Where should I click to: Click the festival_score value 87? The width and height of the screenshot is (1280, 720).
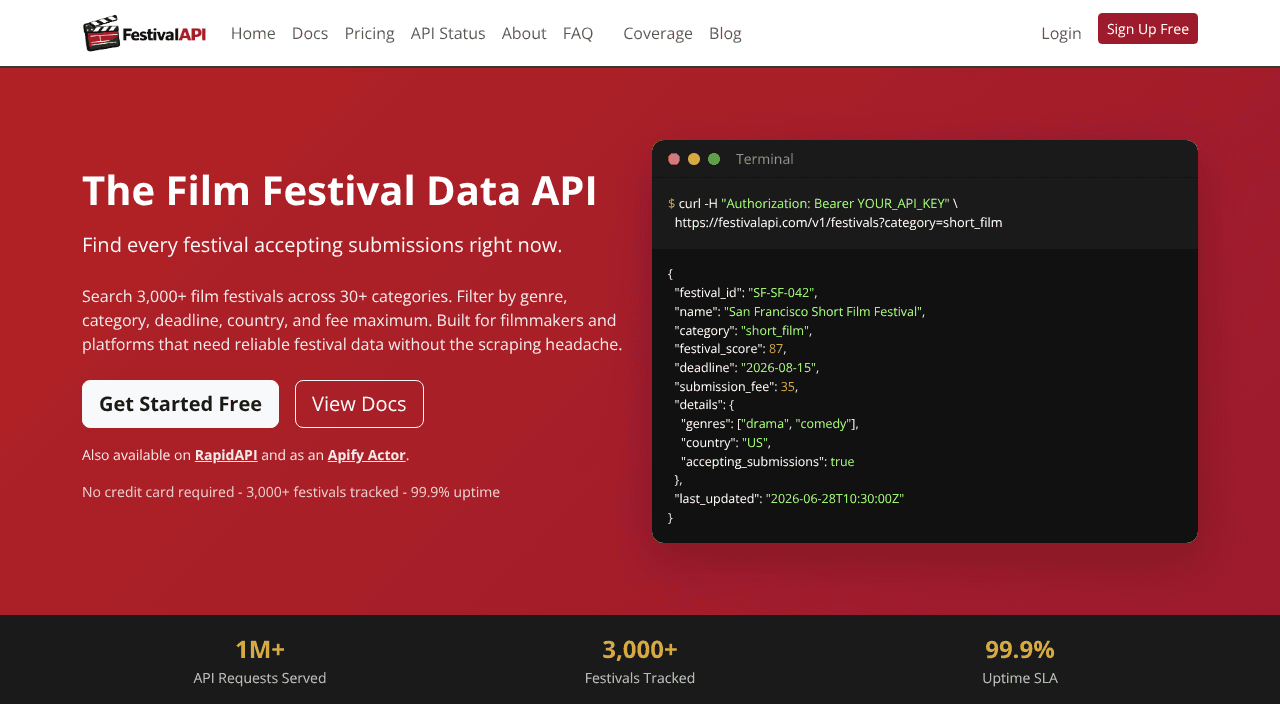click(776, 348)
